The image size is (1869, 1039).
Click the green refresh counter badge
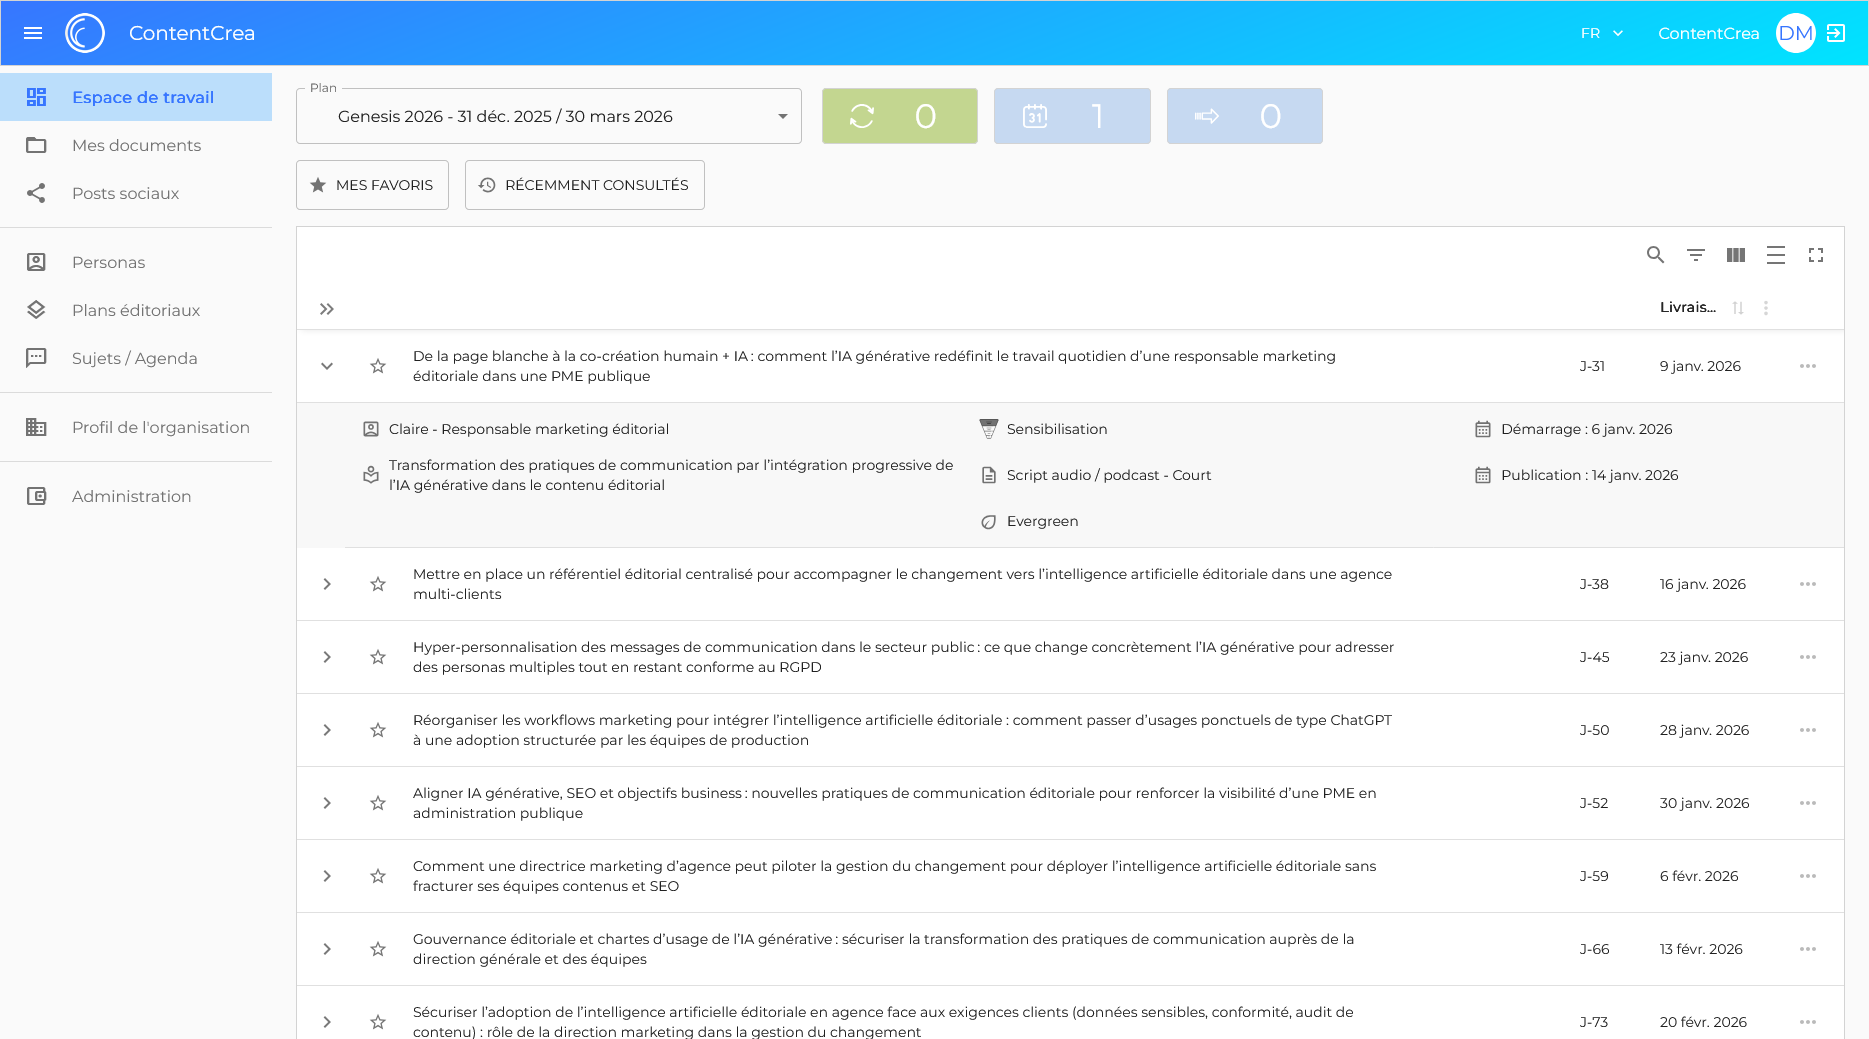(899, 116)
